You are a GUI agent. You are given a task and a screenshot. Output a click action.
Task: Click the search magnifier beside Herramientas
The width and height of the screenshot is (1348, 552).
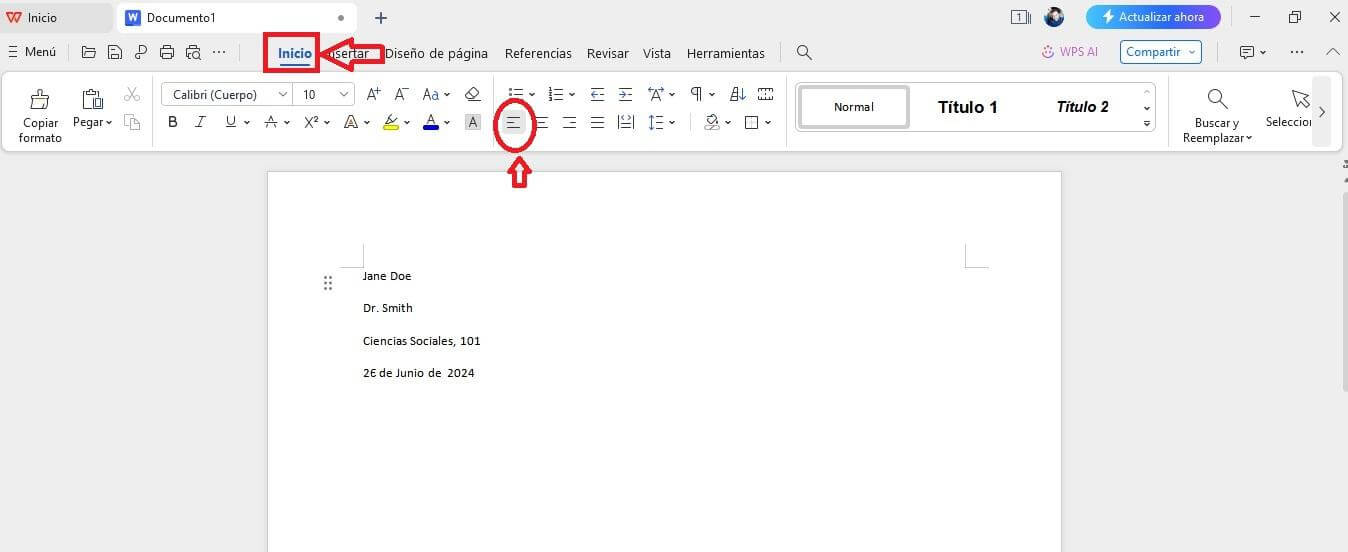coord(804,53)
